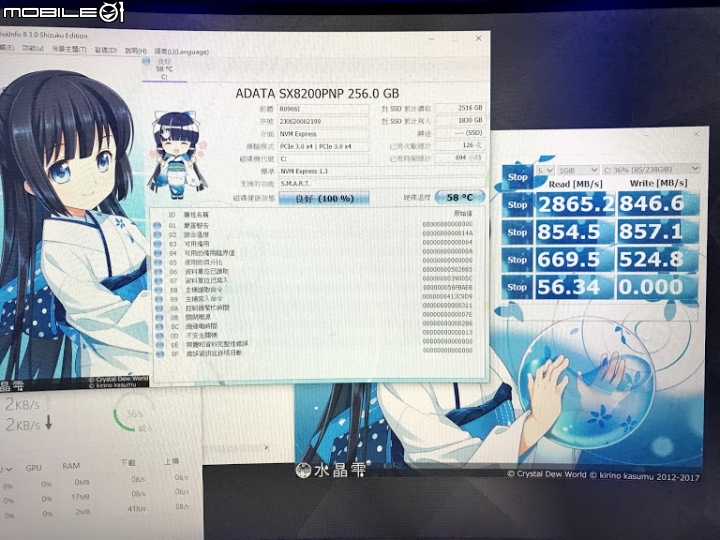Click status orb for SMART attribute 05
Image resolution: width=720 pixels, height=540 pixels.
(158, 262)
